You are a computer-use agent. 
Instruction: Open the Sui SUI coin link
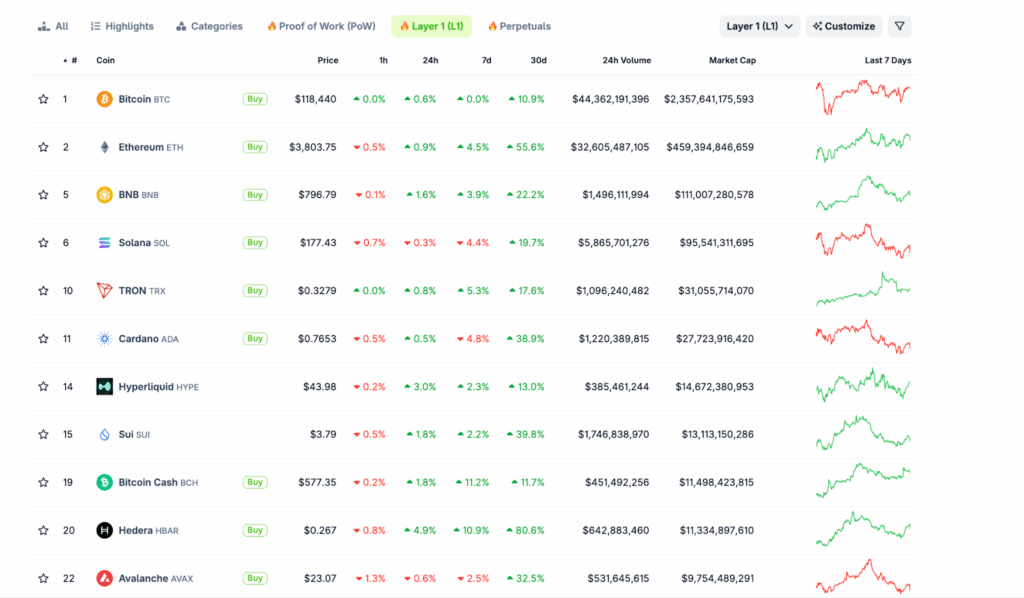134,434
